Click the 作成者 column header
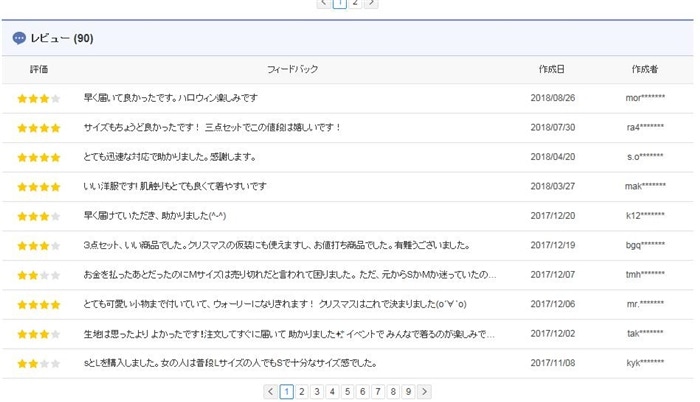Screen dimensions: 700x402 645,69
